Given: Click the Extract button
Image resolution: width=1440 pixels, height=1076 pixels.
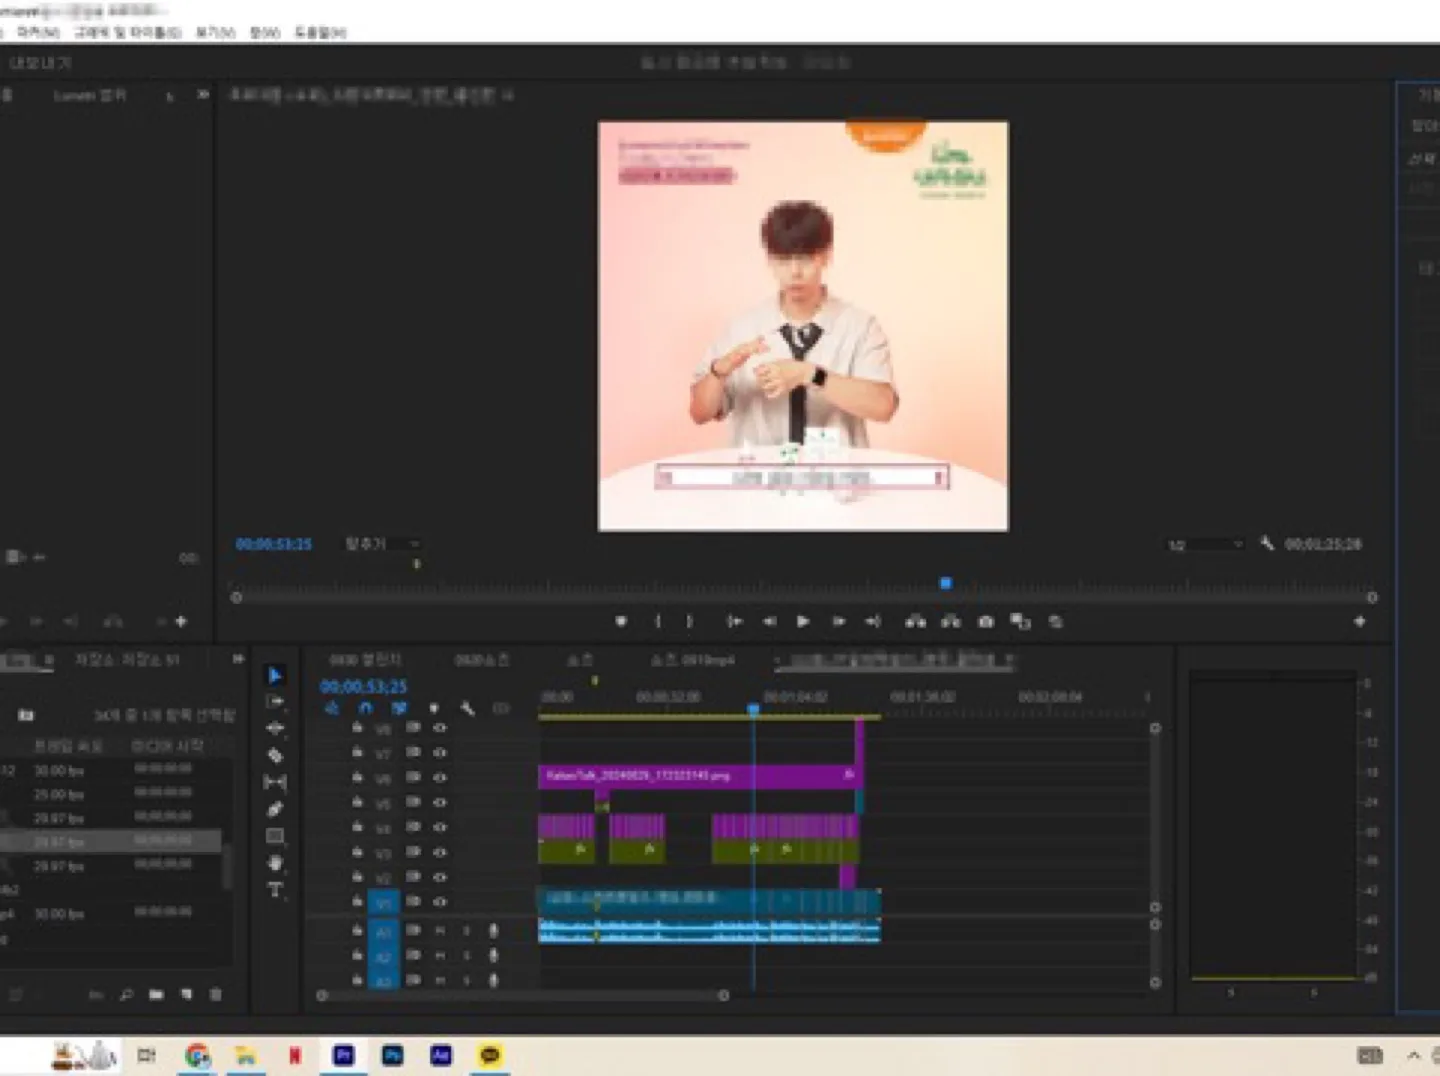Looking at the screenshot, I should (950, 621).
